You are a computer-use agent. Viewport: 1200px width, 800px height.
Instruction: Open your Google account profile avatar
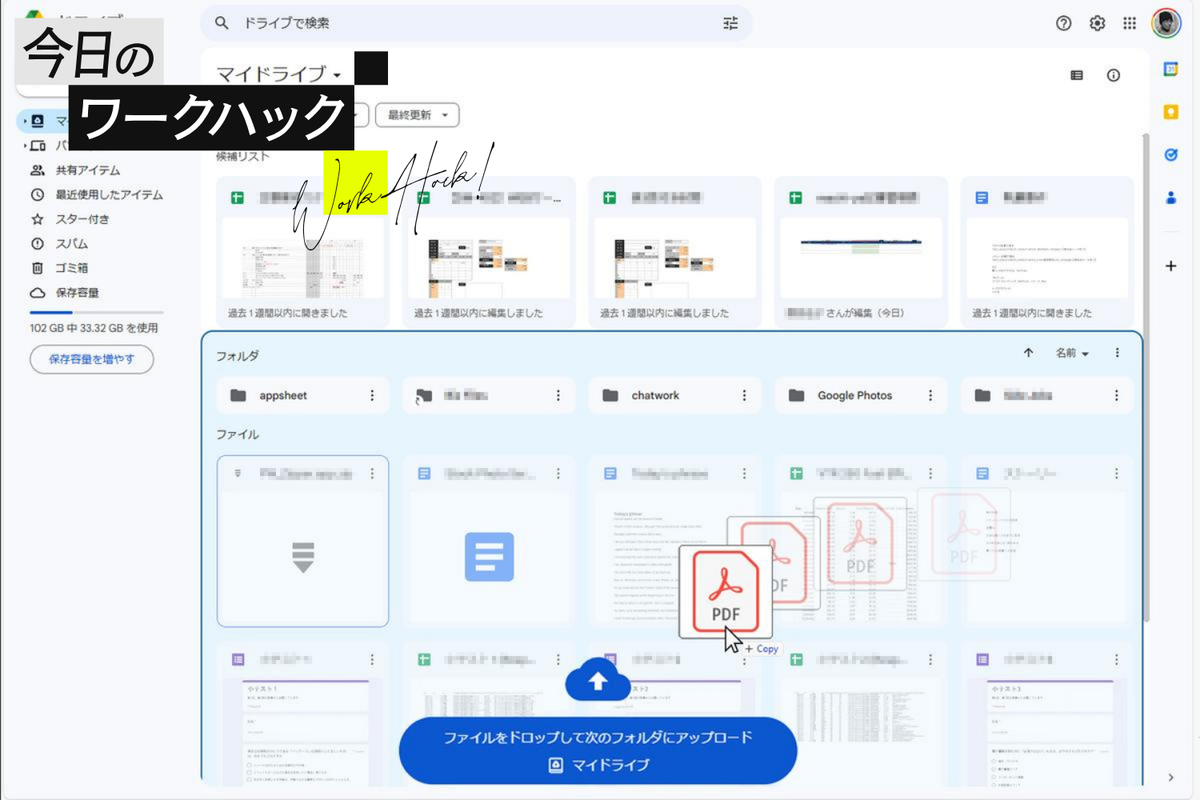coord(1166,22)
